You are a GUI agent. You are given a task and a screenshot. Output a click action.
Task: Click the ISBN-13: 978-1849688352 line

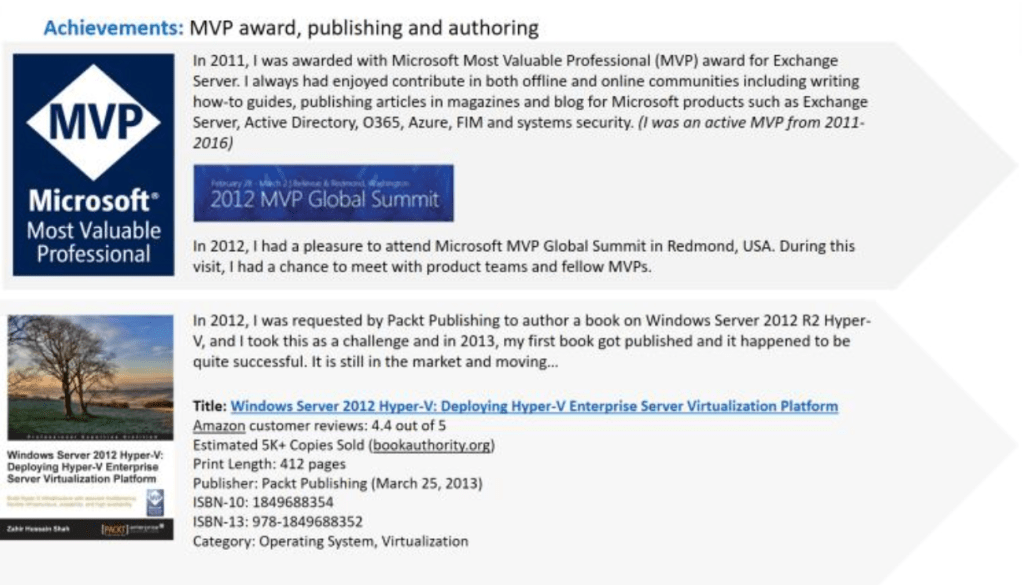coord(277,521)
